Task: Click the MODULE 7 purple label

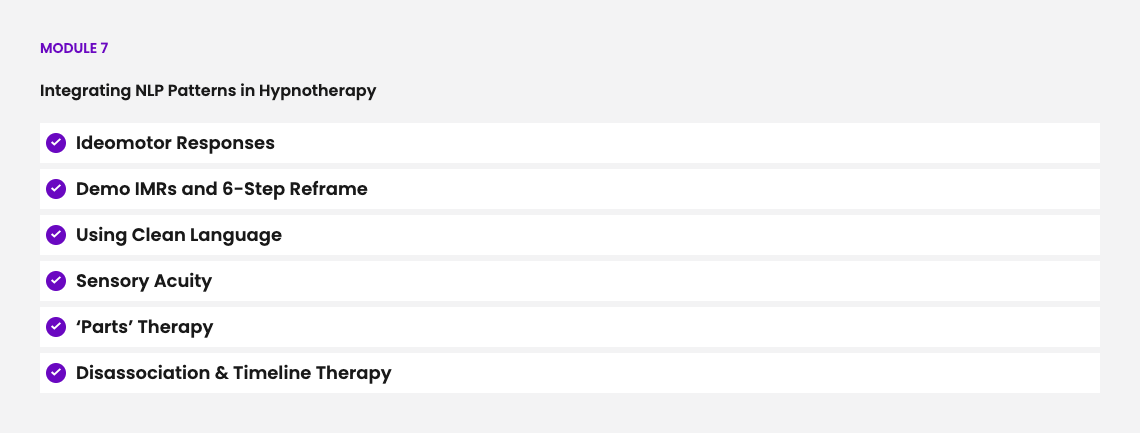Action: click(x=74, y=48)
